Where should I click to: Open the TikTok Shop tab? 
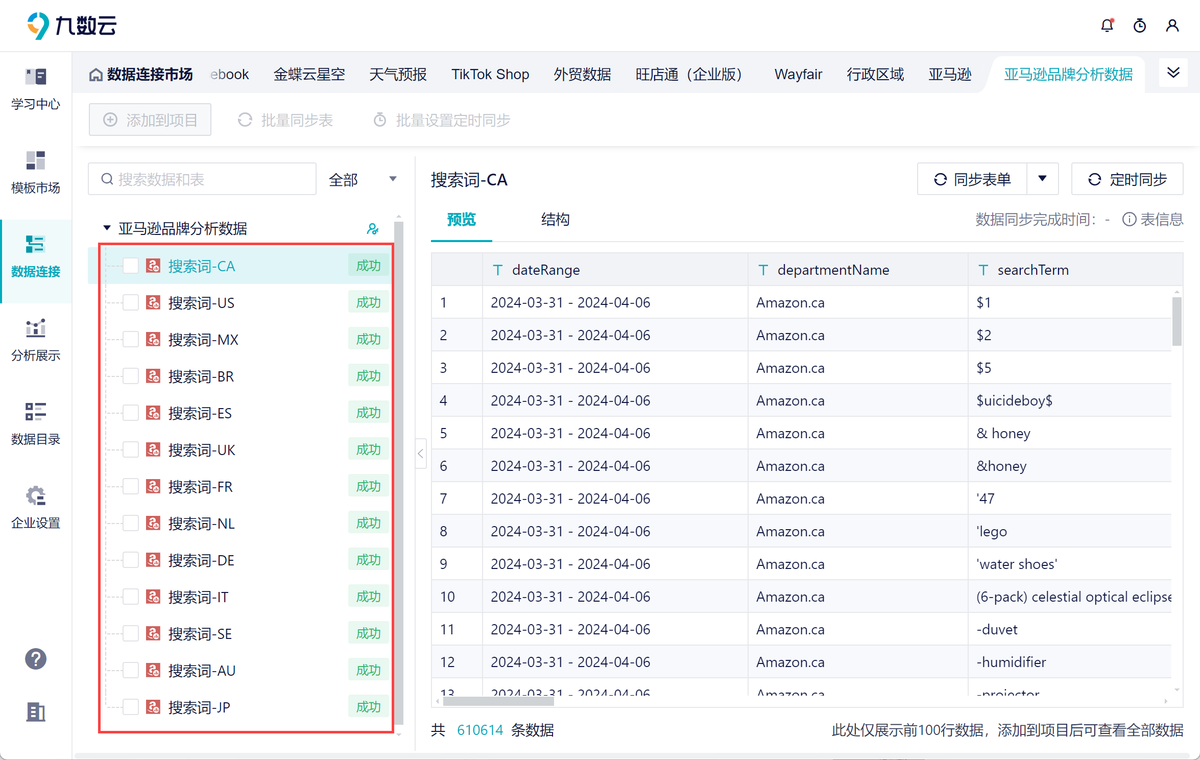490,73
